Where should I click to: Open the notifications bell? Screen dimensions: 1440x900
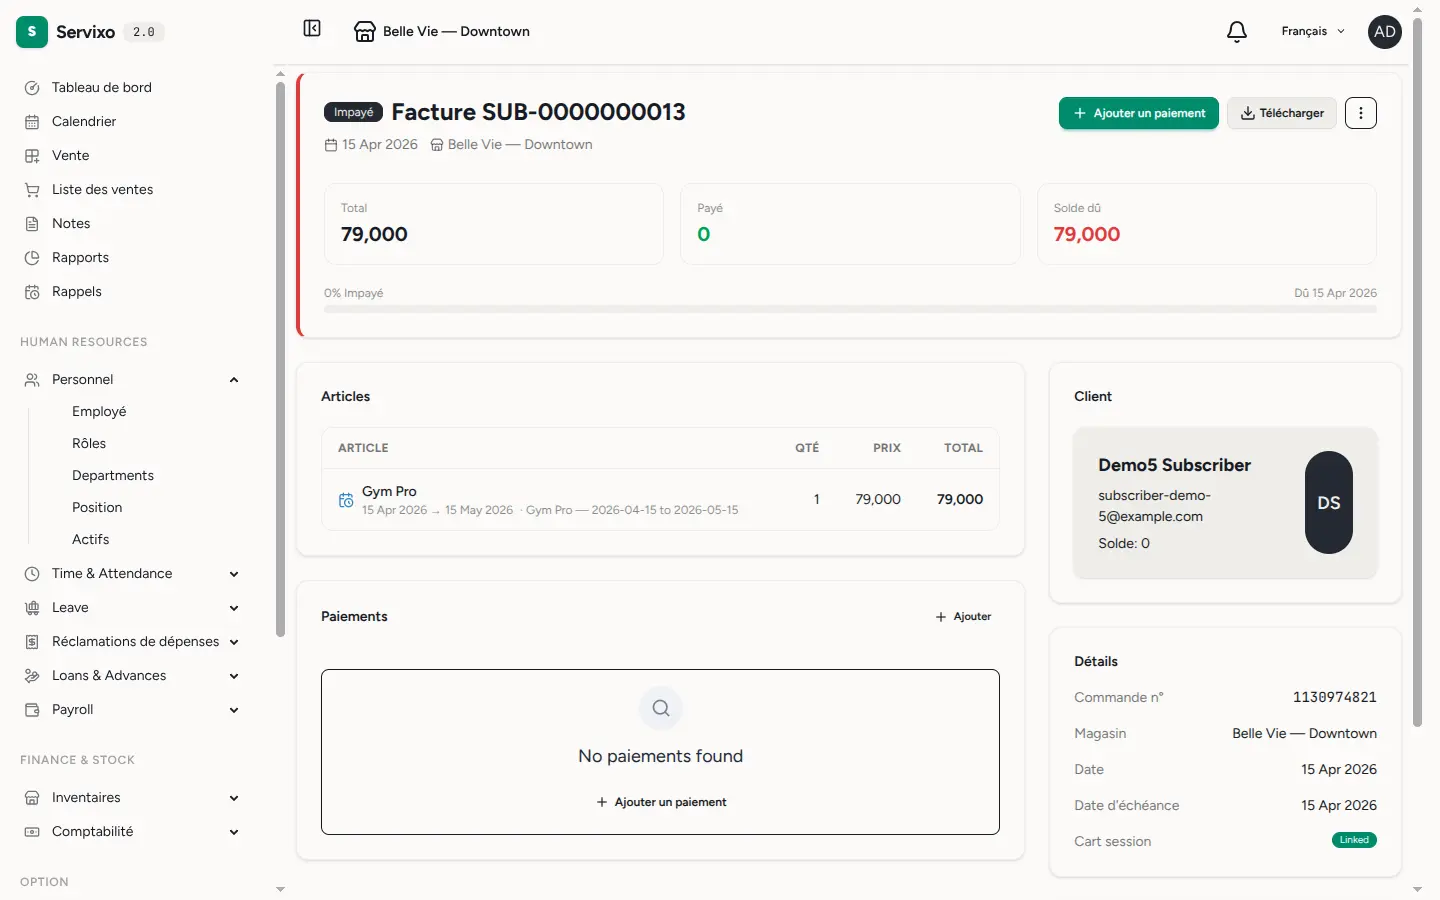tap(1237, 32)
